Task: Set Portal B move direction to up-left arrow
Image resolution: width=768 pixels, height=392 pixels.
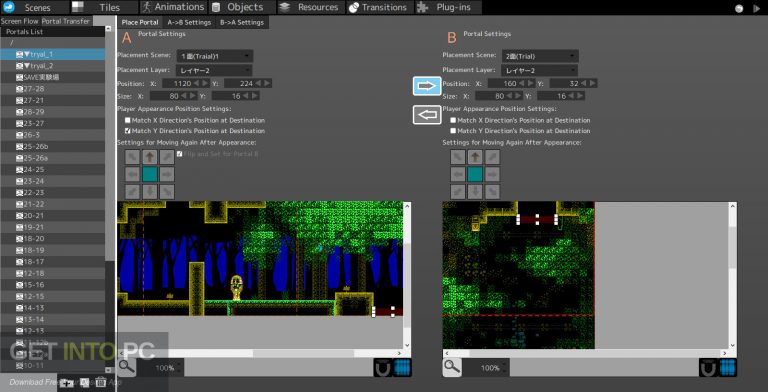Action: (x=458, y=157)
